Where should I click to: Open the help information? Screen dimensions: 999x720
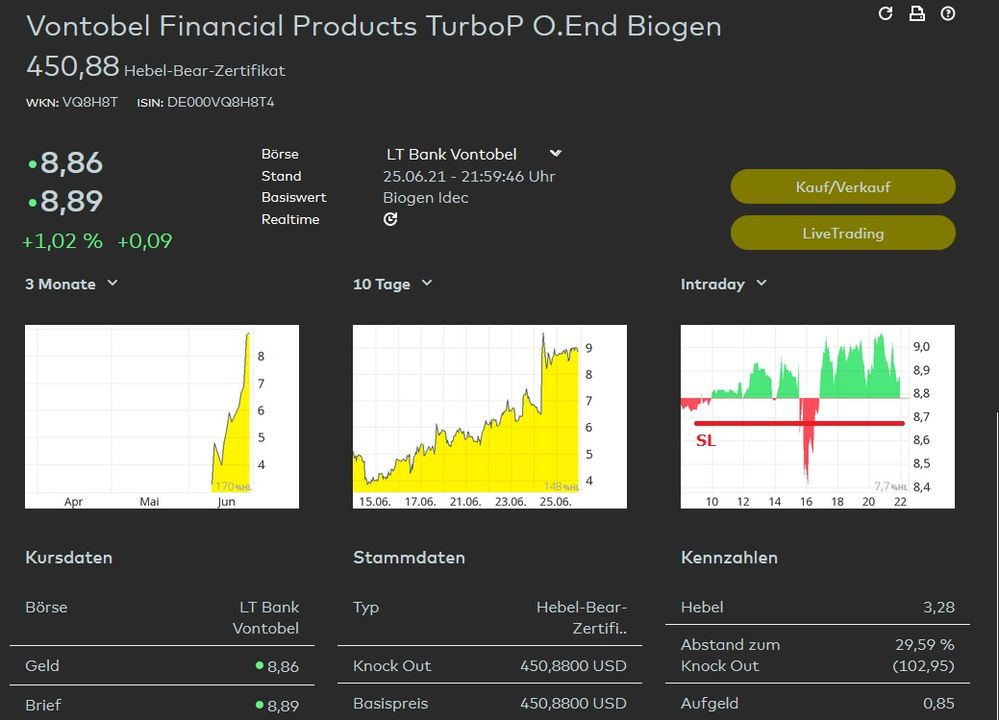[948, 14]
